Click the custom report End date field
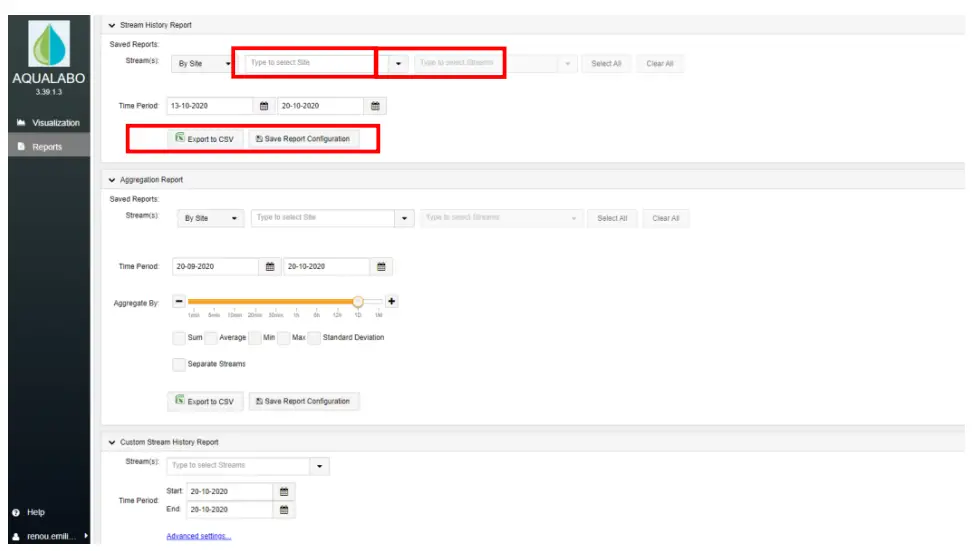 pyautogui.click(x=230, y=510)
